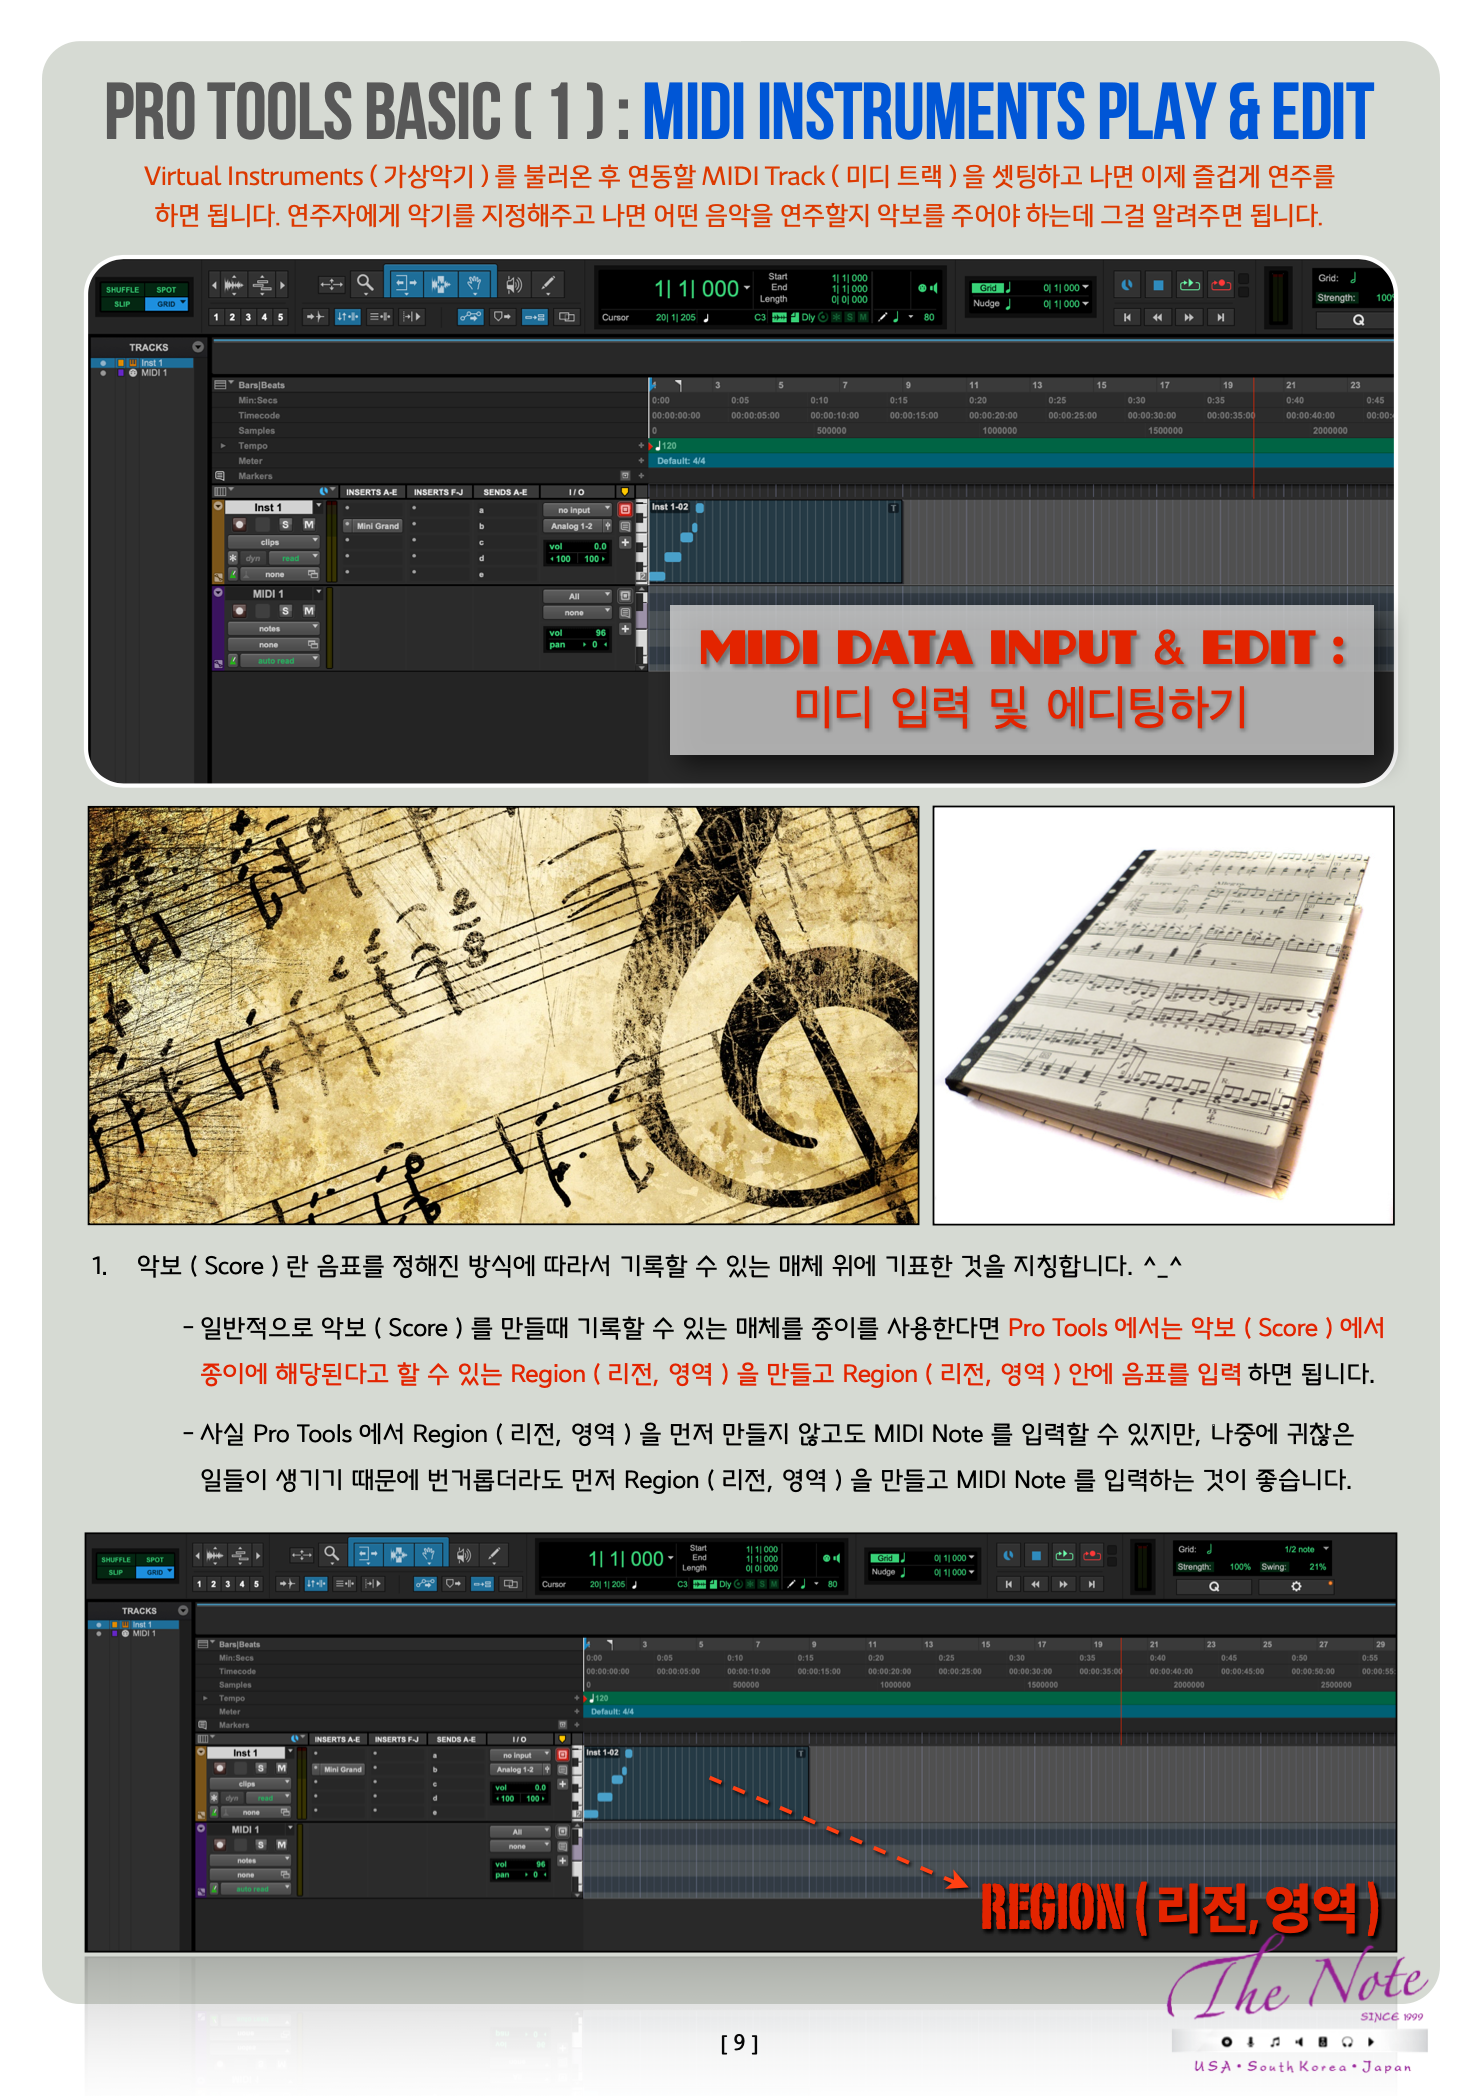Open MIDI 1 'auto read' automation selector, upper screenshot
This screenshot has height=2096, width=1480.
pyautogui.click(x=280, y=661)
